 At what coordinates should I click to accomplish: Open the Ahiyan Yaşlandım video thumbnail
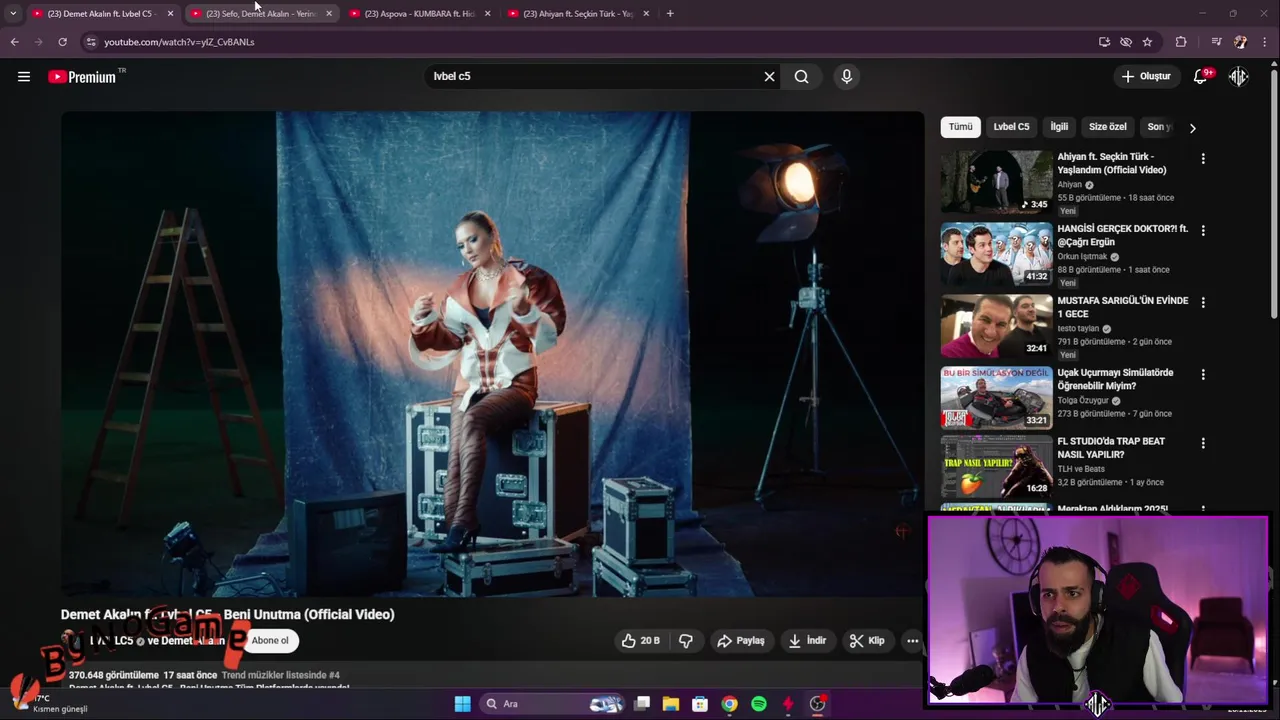tap(996, 181)
